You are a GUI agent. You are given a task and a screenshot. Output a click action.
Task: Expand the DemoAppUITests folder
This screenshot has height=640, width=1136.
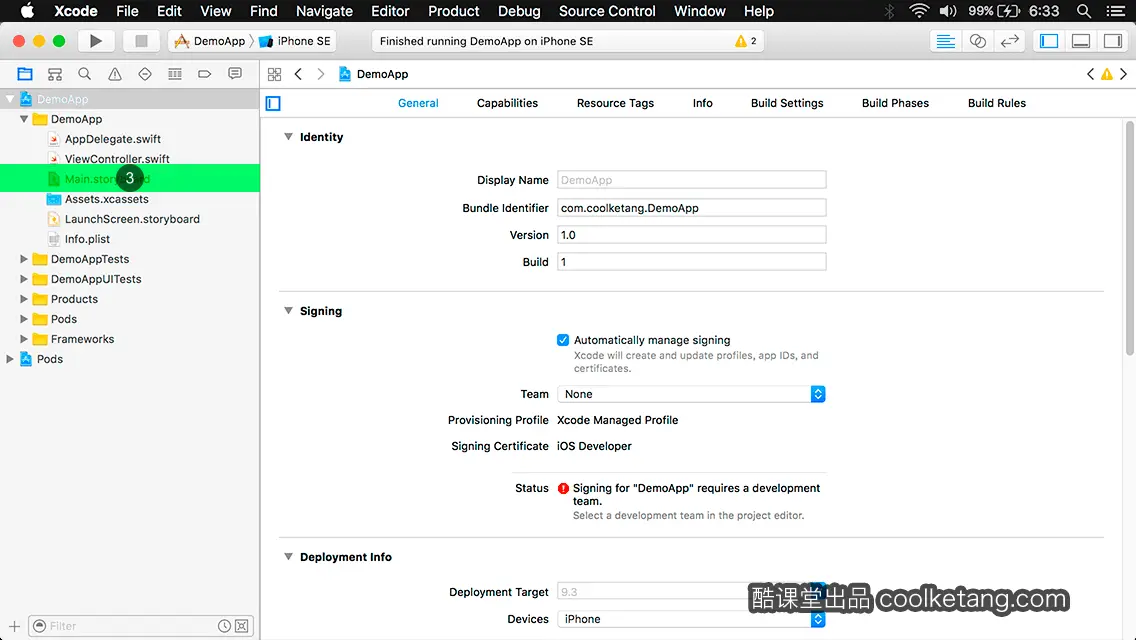point(24,279)
